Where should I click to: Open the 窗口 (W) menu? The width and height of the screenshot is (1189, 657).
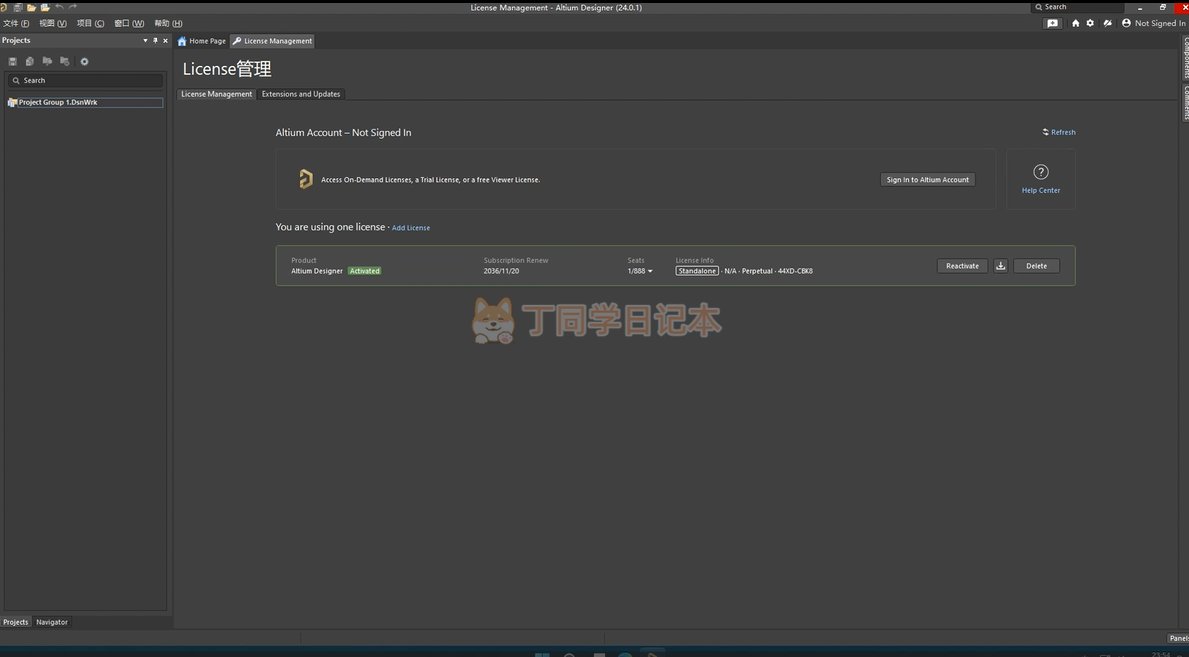pyautogui.click(x=129, y=24)
